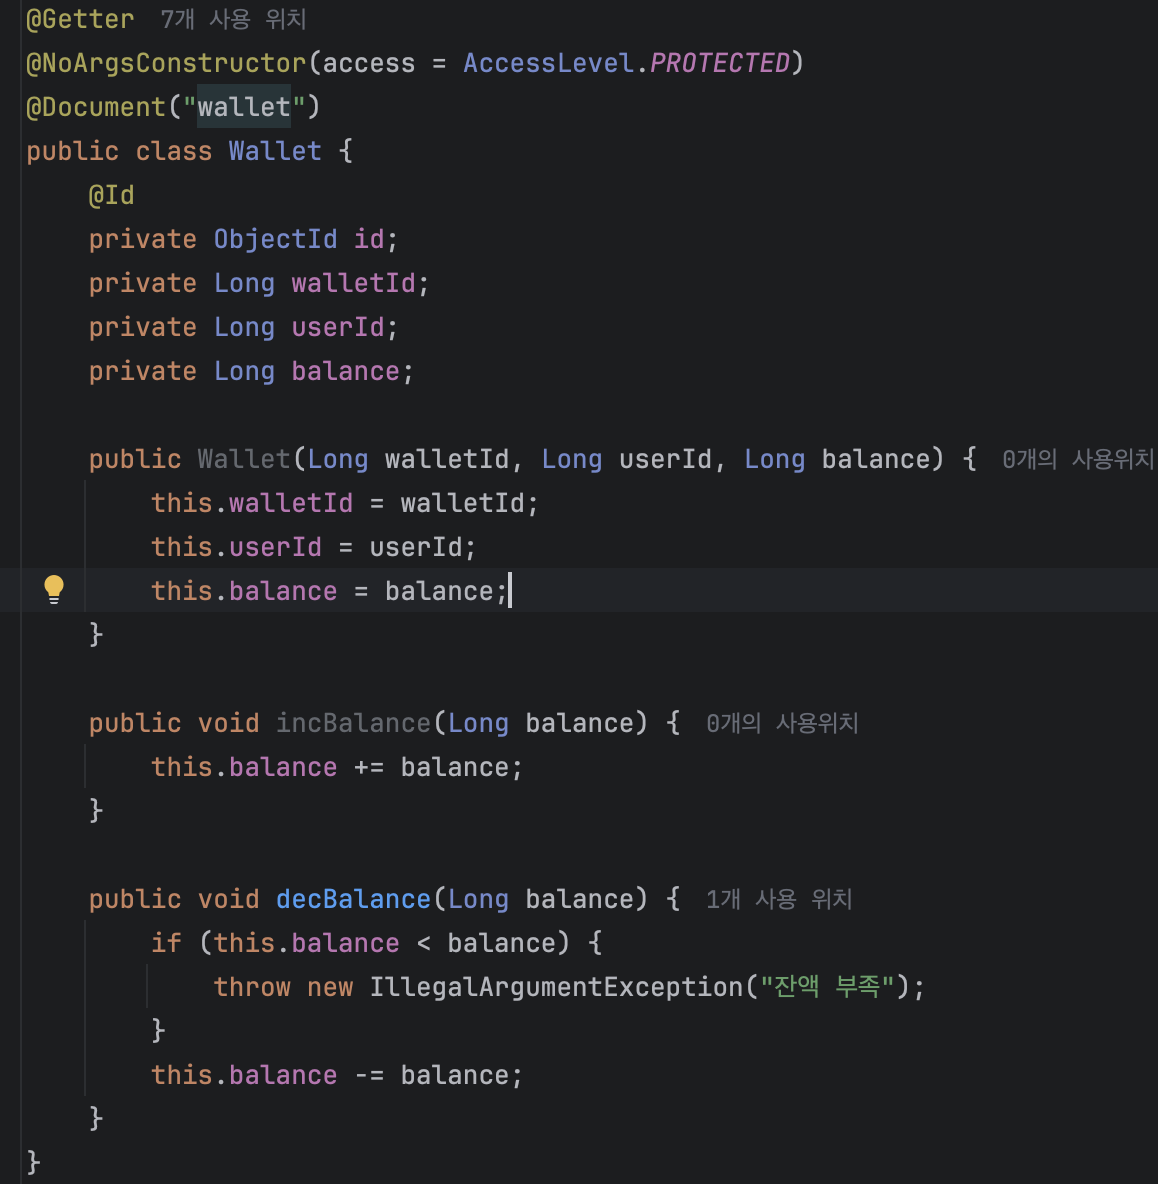Click the yellow lightbulb quick-fix icon
This screenshot has height=1184, width=1158.
[54, 590]
